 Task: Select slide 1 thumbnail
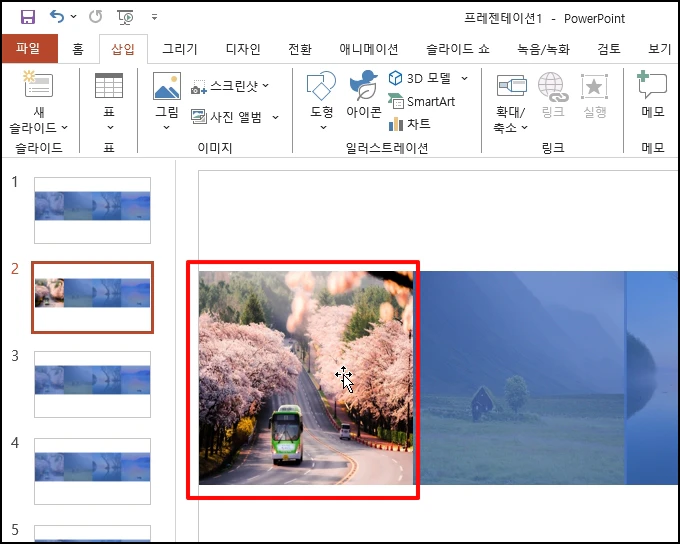(x=92, y=210)
